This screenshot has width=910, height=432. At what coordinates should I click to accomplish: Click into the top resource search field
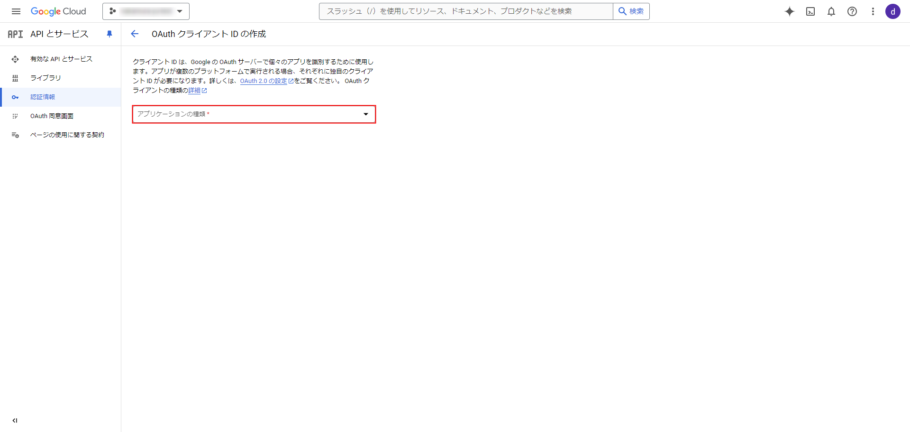pyautogui.click(x=465, y=11)
